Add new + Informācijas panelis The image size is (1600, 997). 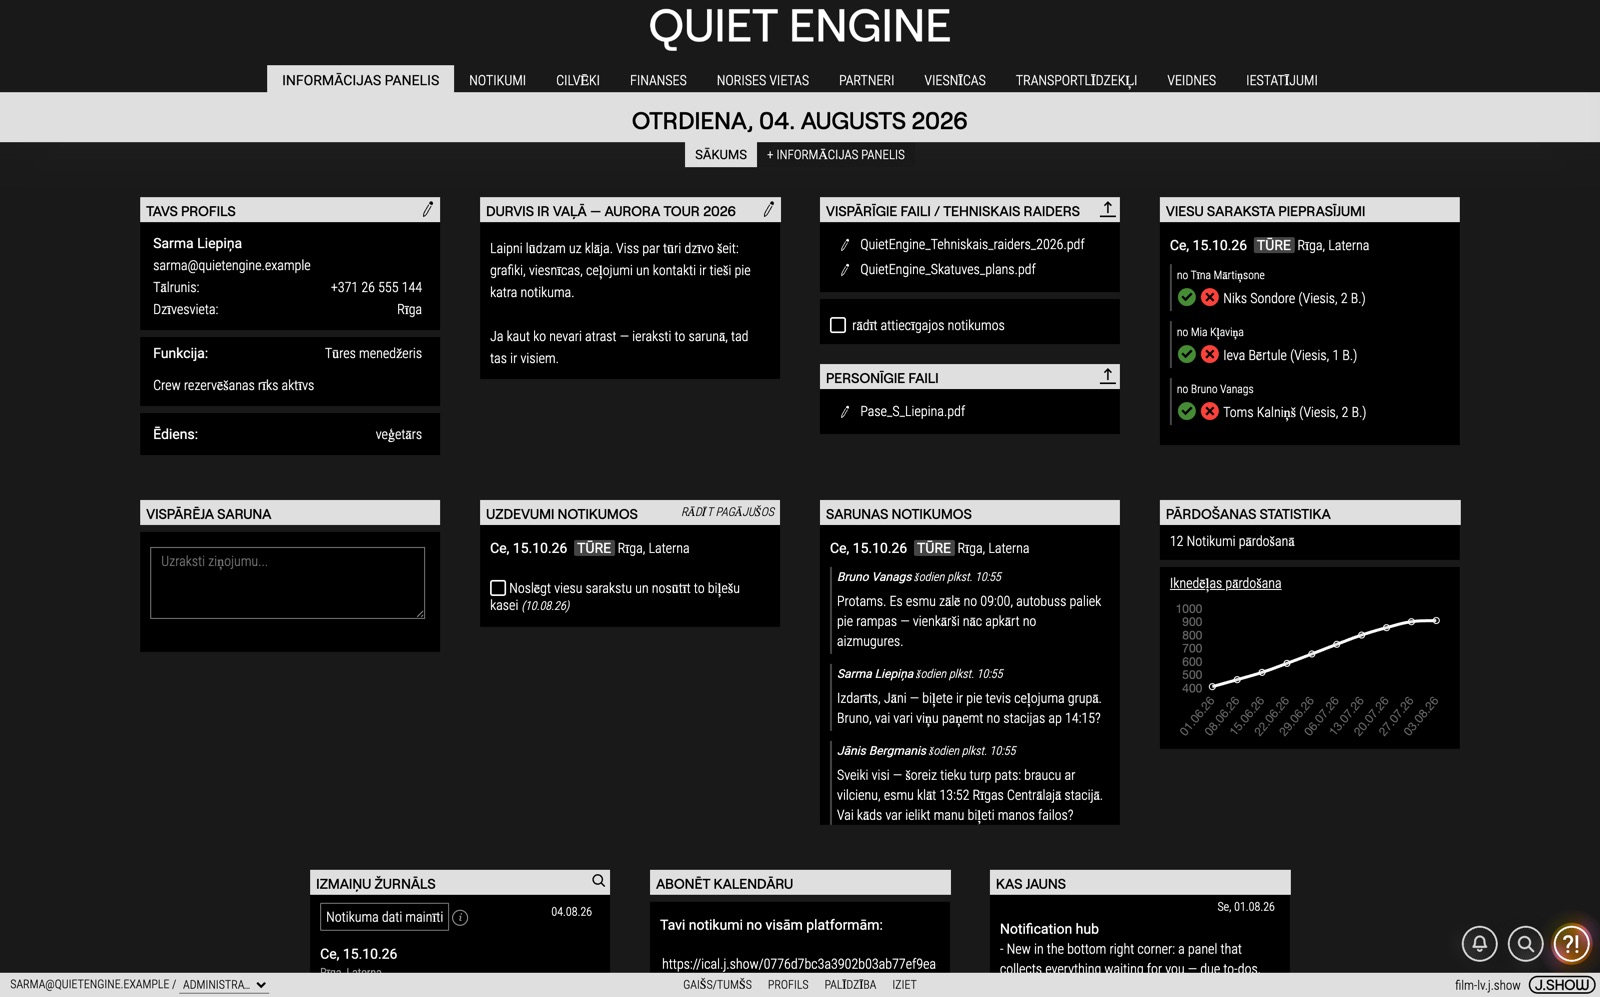[836, 155]
